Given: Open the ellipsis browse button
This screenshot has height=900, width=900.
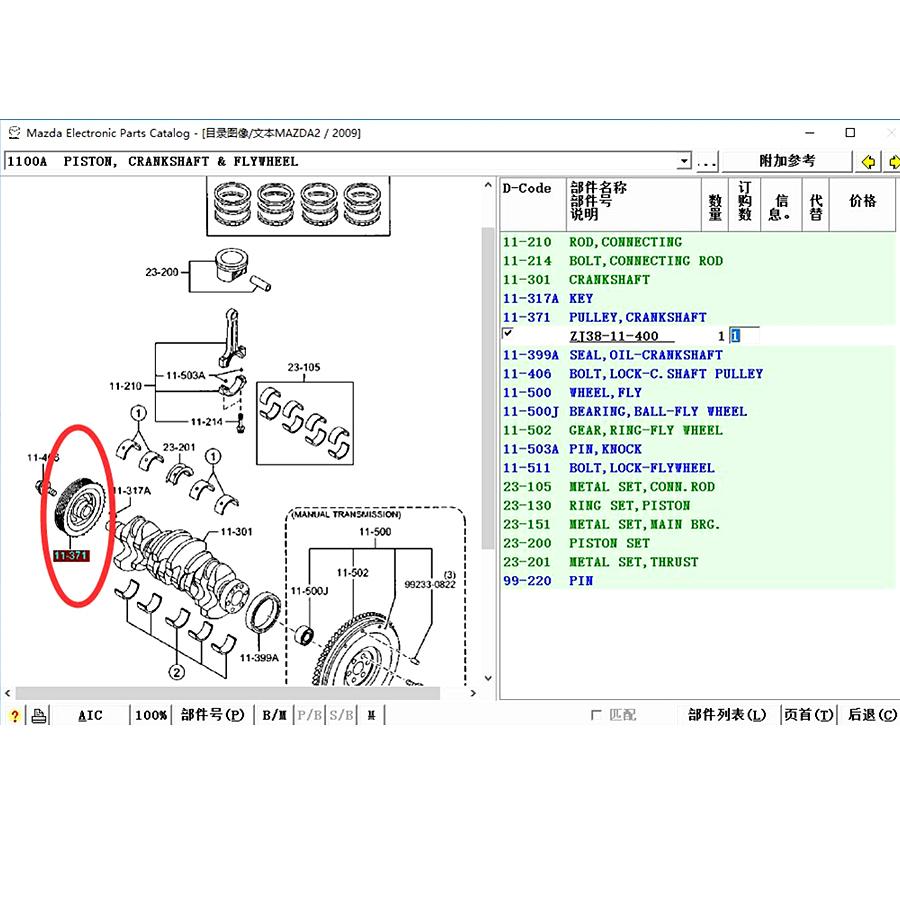Looking at the screenshot, I should tap(707, 161).
